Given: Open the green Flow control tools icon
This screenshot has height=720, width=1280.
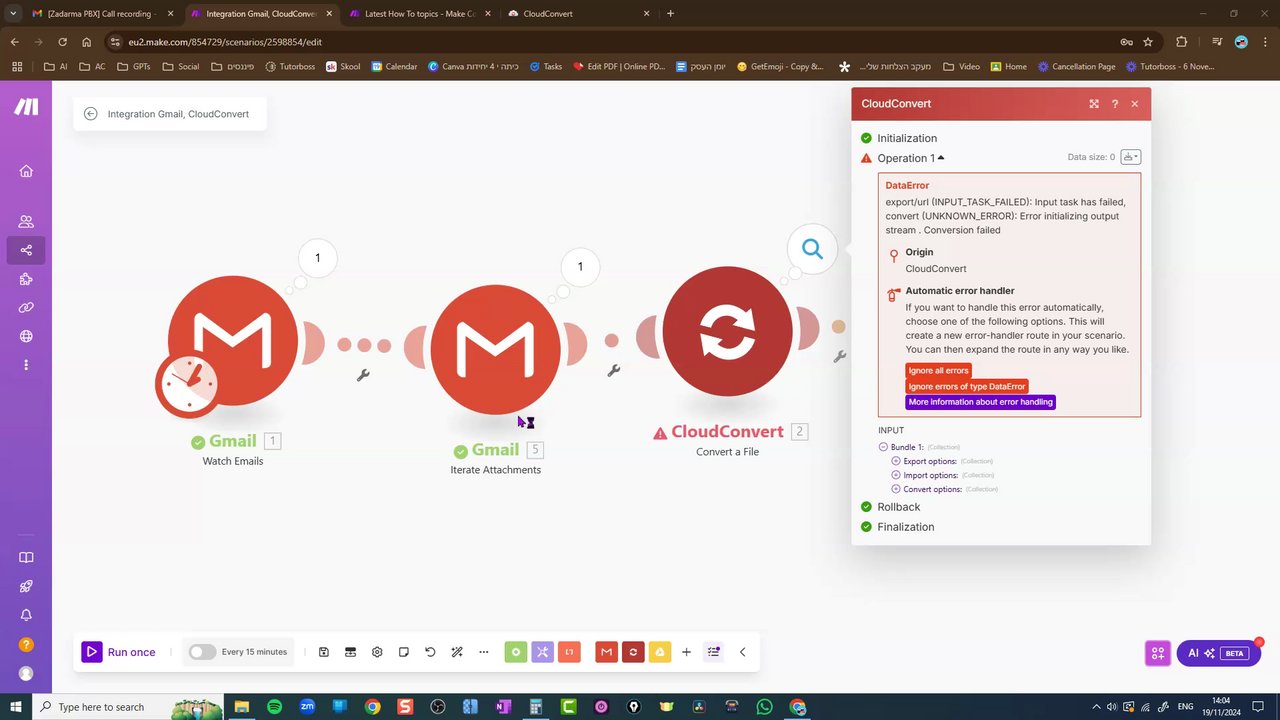Looking at the screenshot, I should tap(516, 652).
